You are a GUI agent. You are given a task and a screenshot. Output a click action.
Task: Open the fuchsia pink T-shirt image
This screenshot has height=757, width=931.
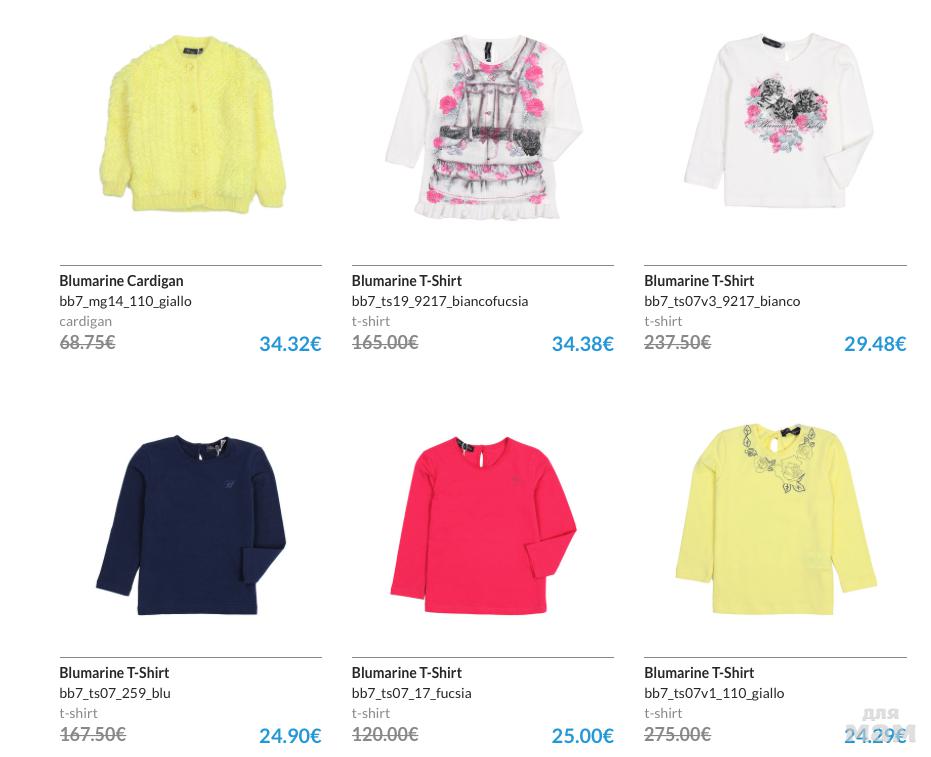[483, 525]
